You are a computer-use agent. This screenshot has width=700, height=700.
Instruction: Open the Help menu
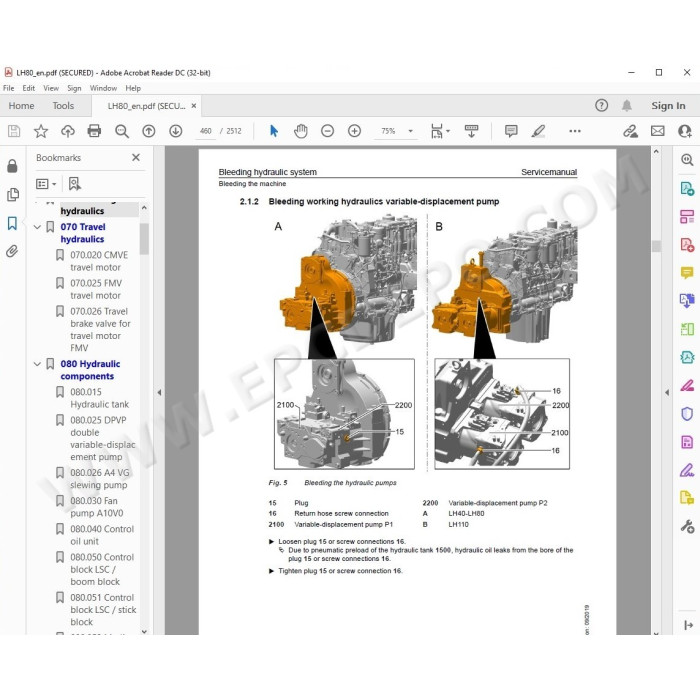(x=133, y=88)
